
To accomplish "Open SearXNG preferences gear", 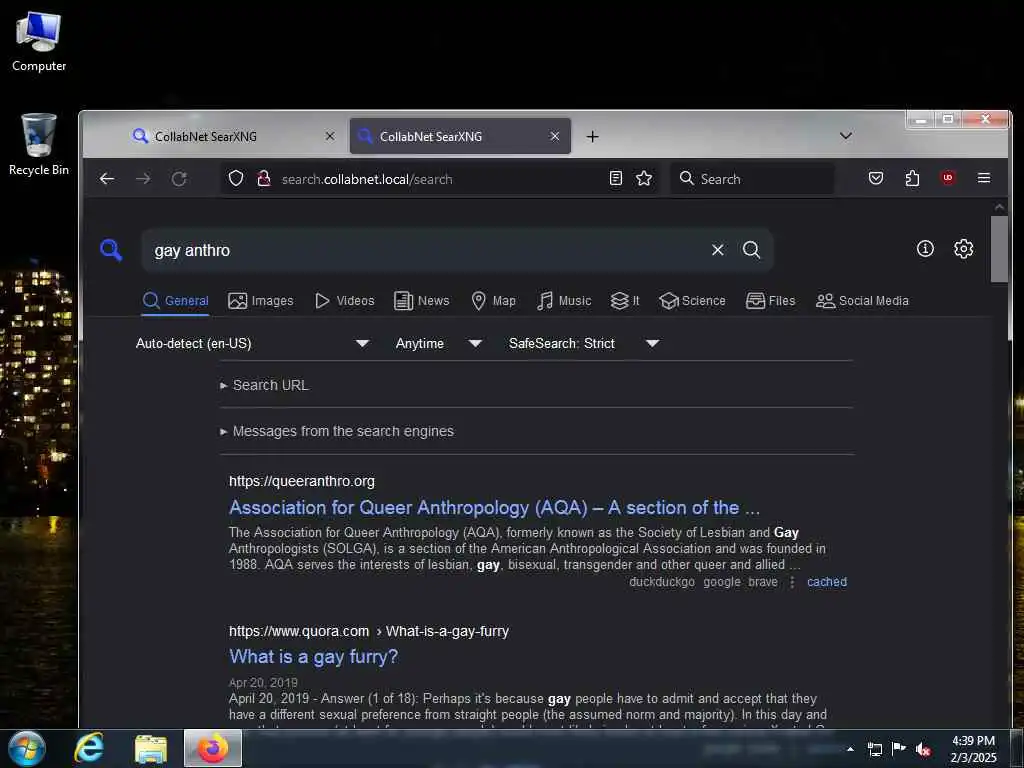I will pos(963,249).
